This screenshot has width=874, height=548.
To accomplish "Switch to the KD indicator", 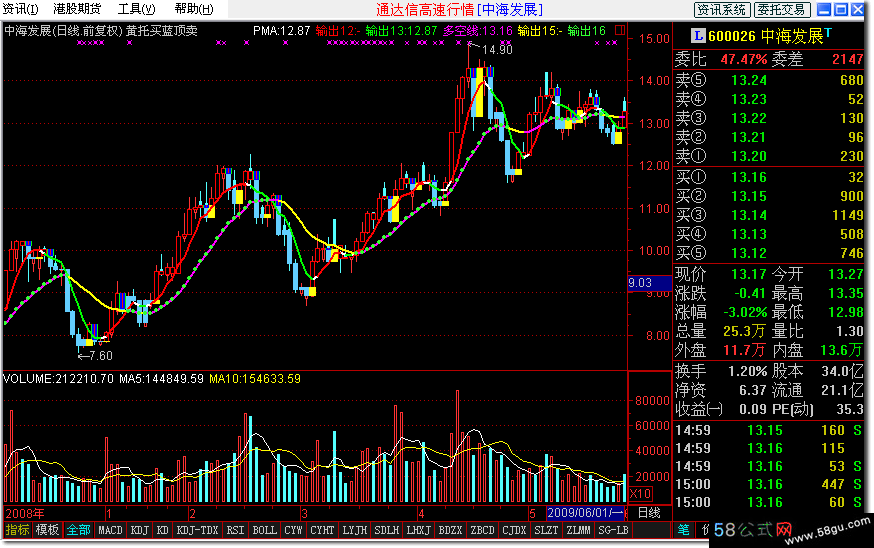I will coord(162,530).
